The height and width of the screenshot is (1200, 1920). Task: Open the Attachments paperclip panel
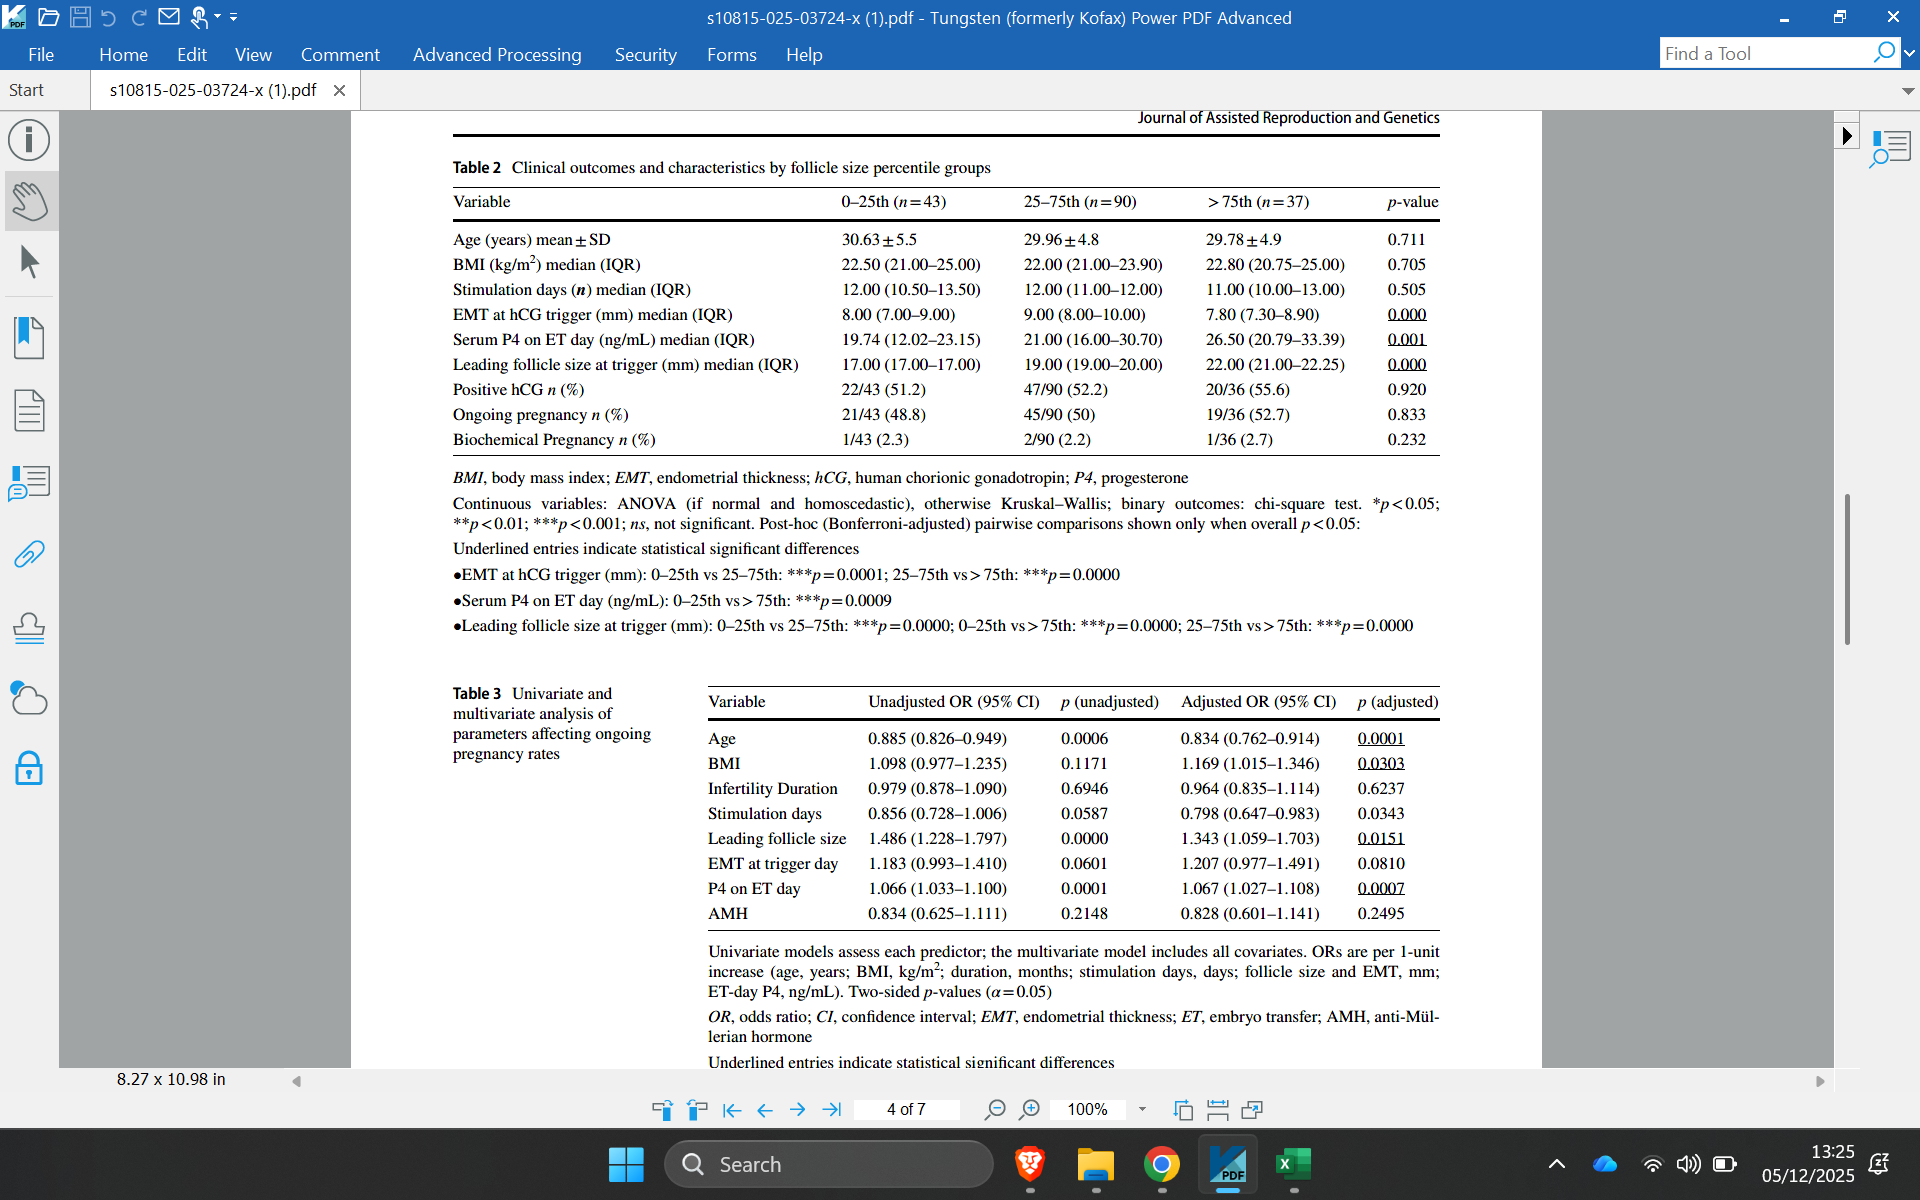click(x=29, y=555)
